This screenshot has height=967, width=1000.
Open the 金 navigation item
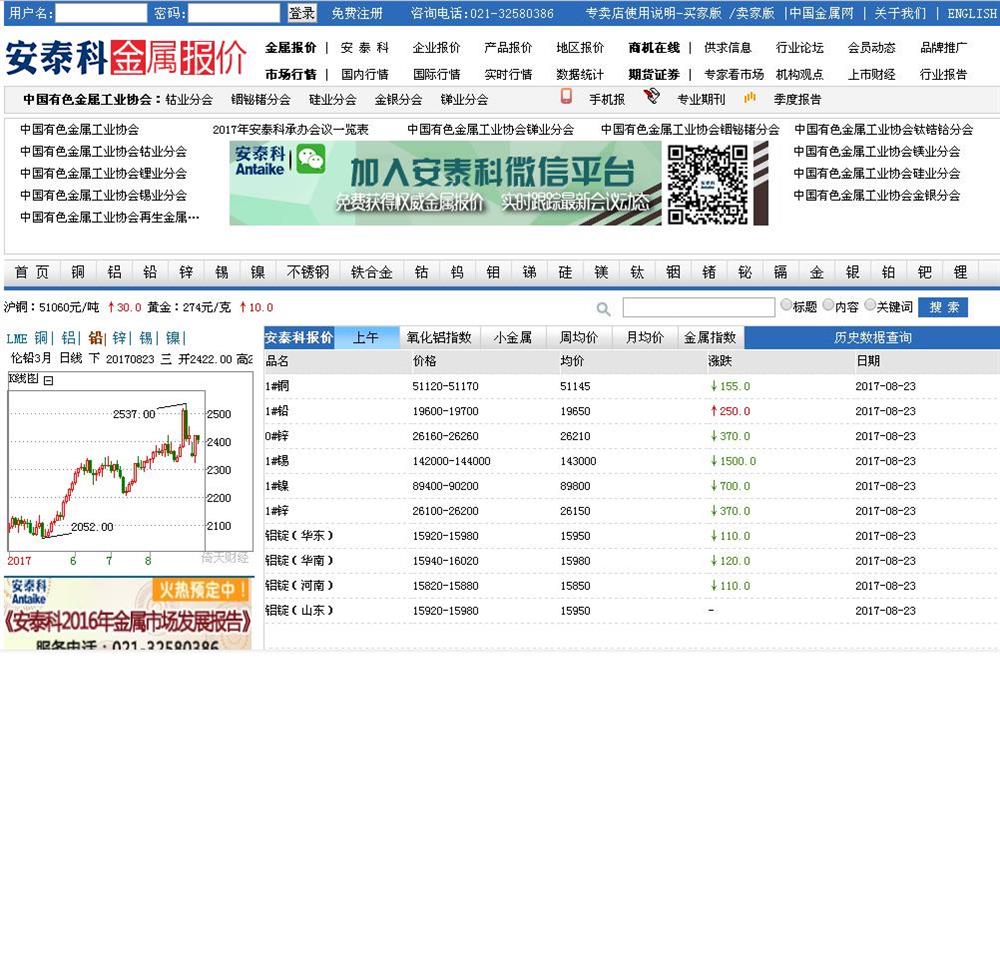pyautogui.click(x=816, y=272)
